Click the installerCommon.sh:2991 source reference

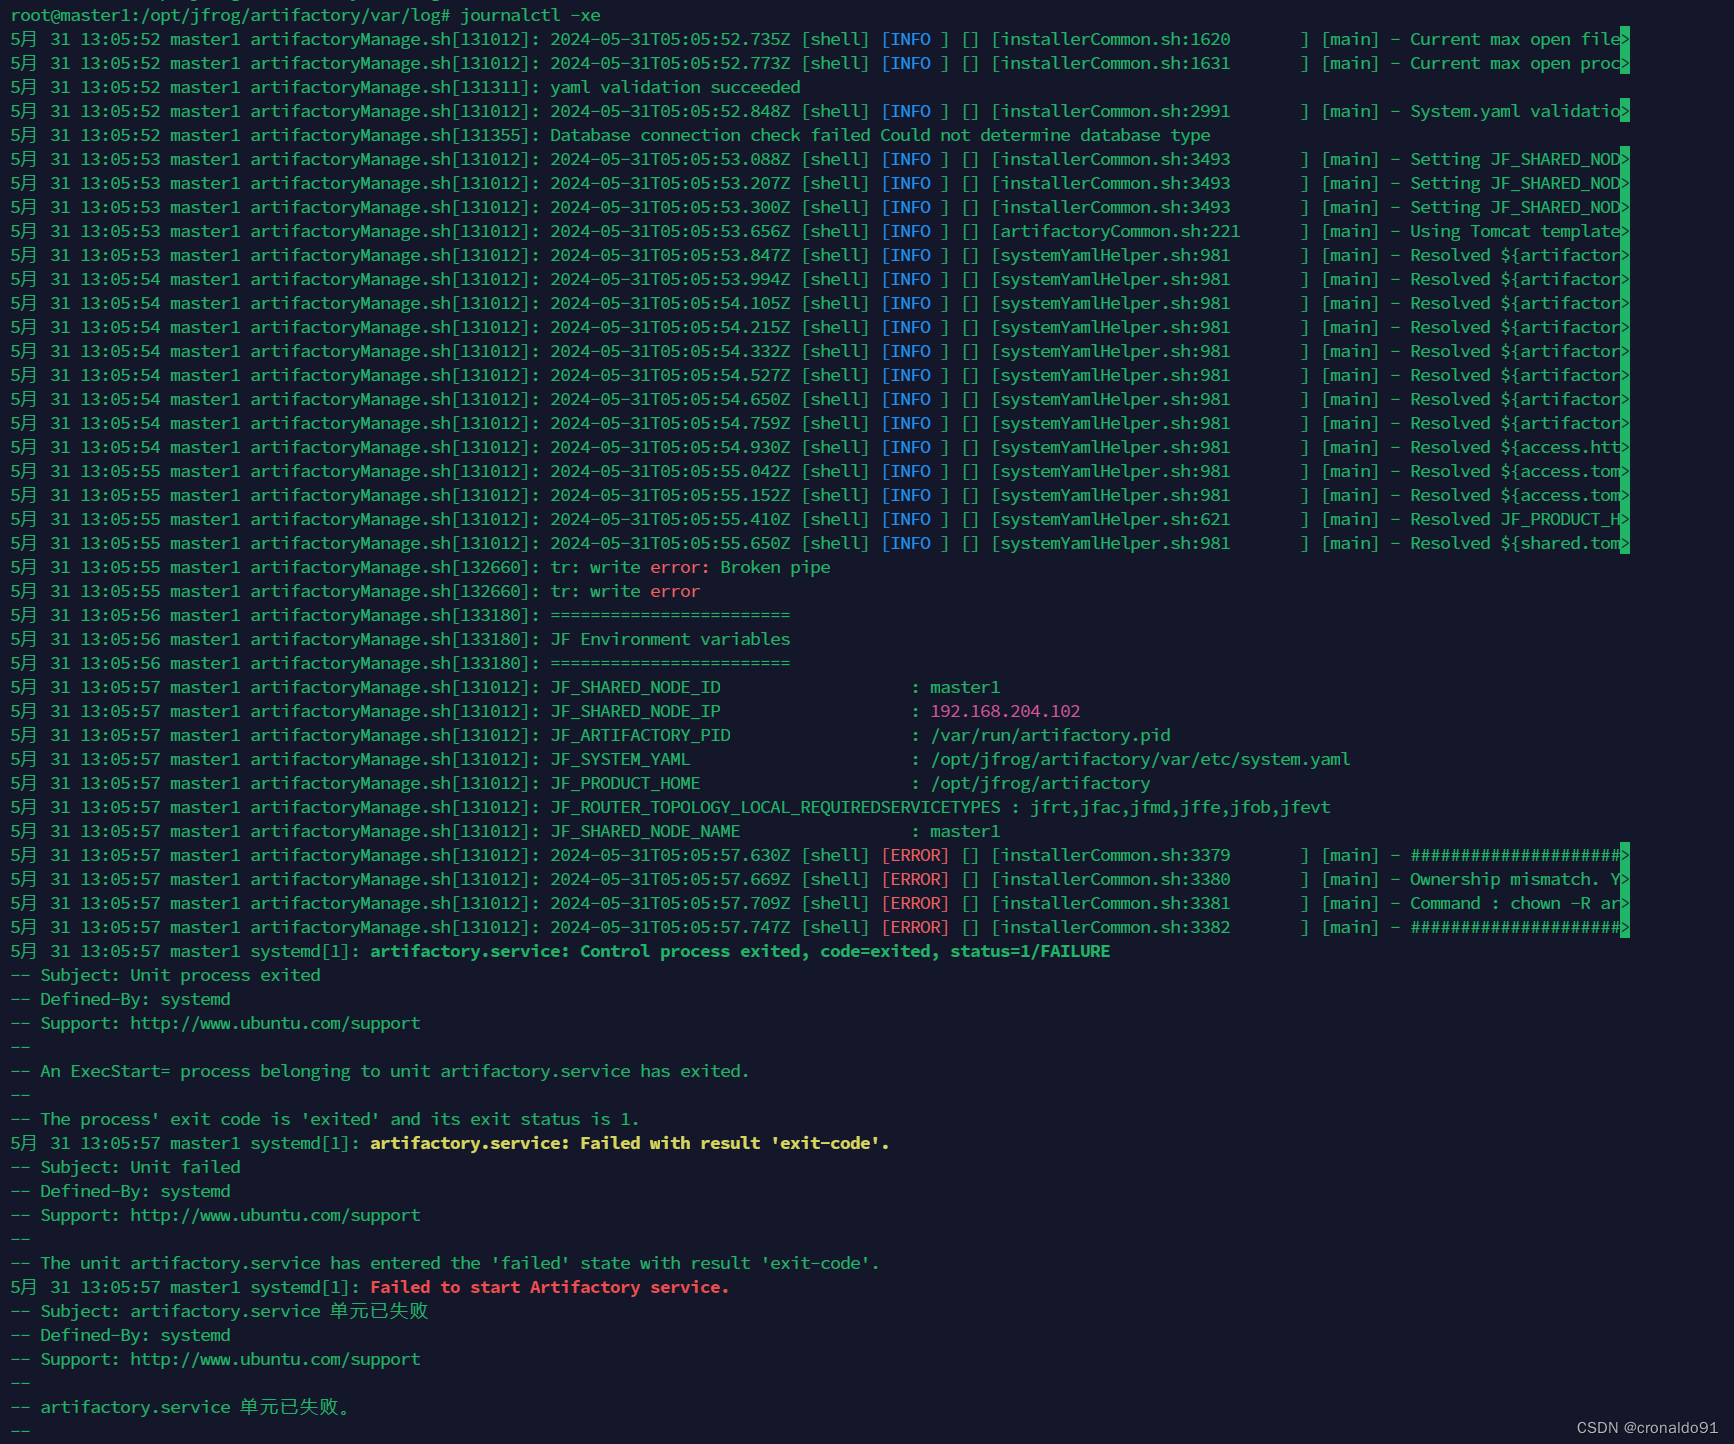click(1115, 111)
